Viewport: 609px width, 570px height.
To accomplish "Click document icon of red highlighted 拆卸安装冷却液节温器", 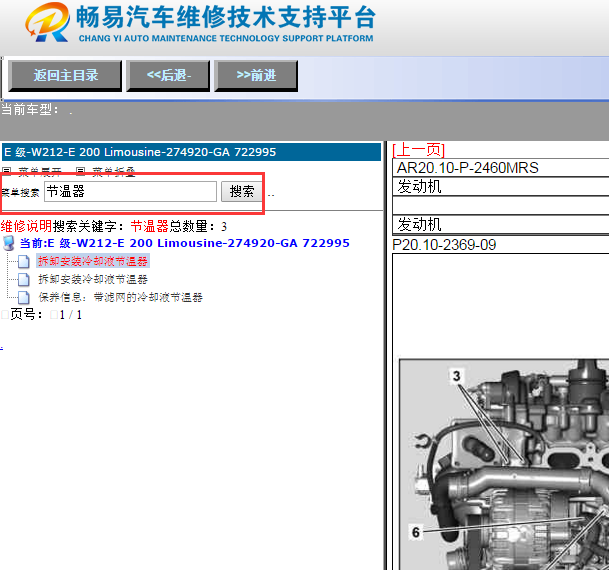I will tap(24, 261).
